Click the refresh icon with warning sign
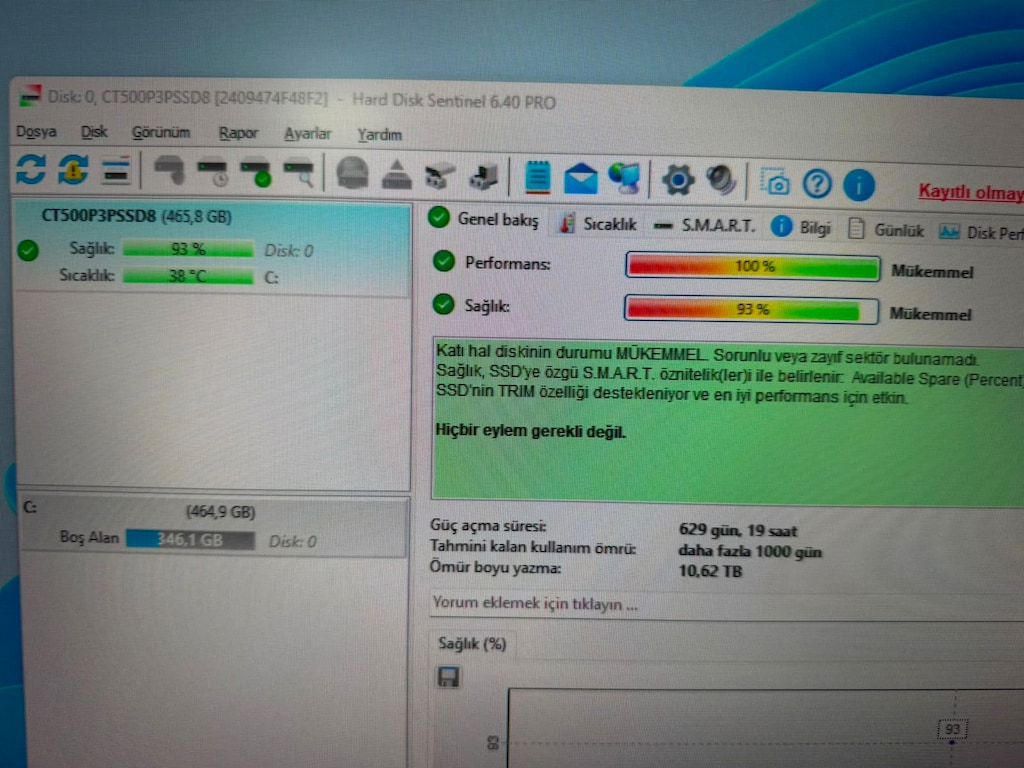 click(73, 170)
